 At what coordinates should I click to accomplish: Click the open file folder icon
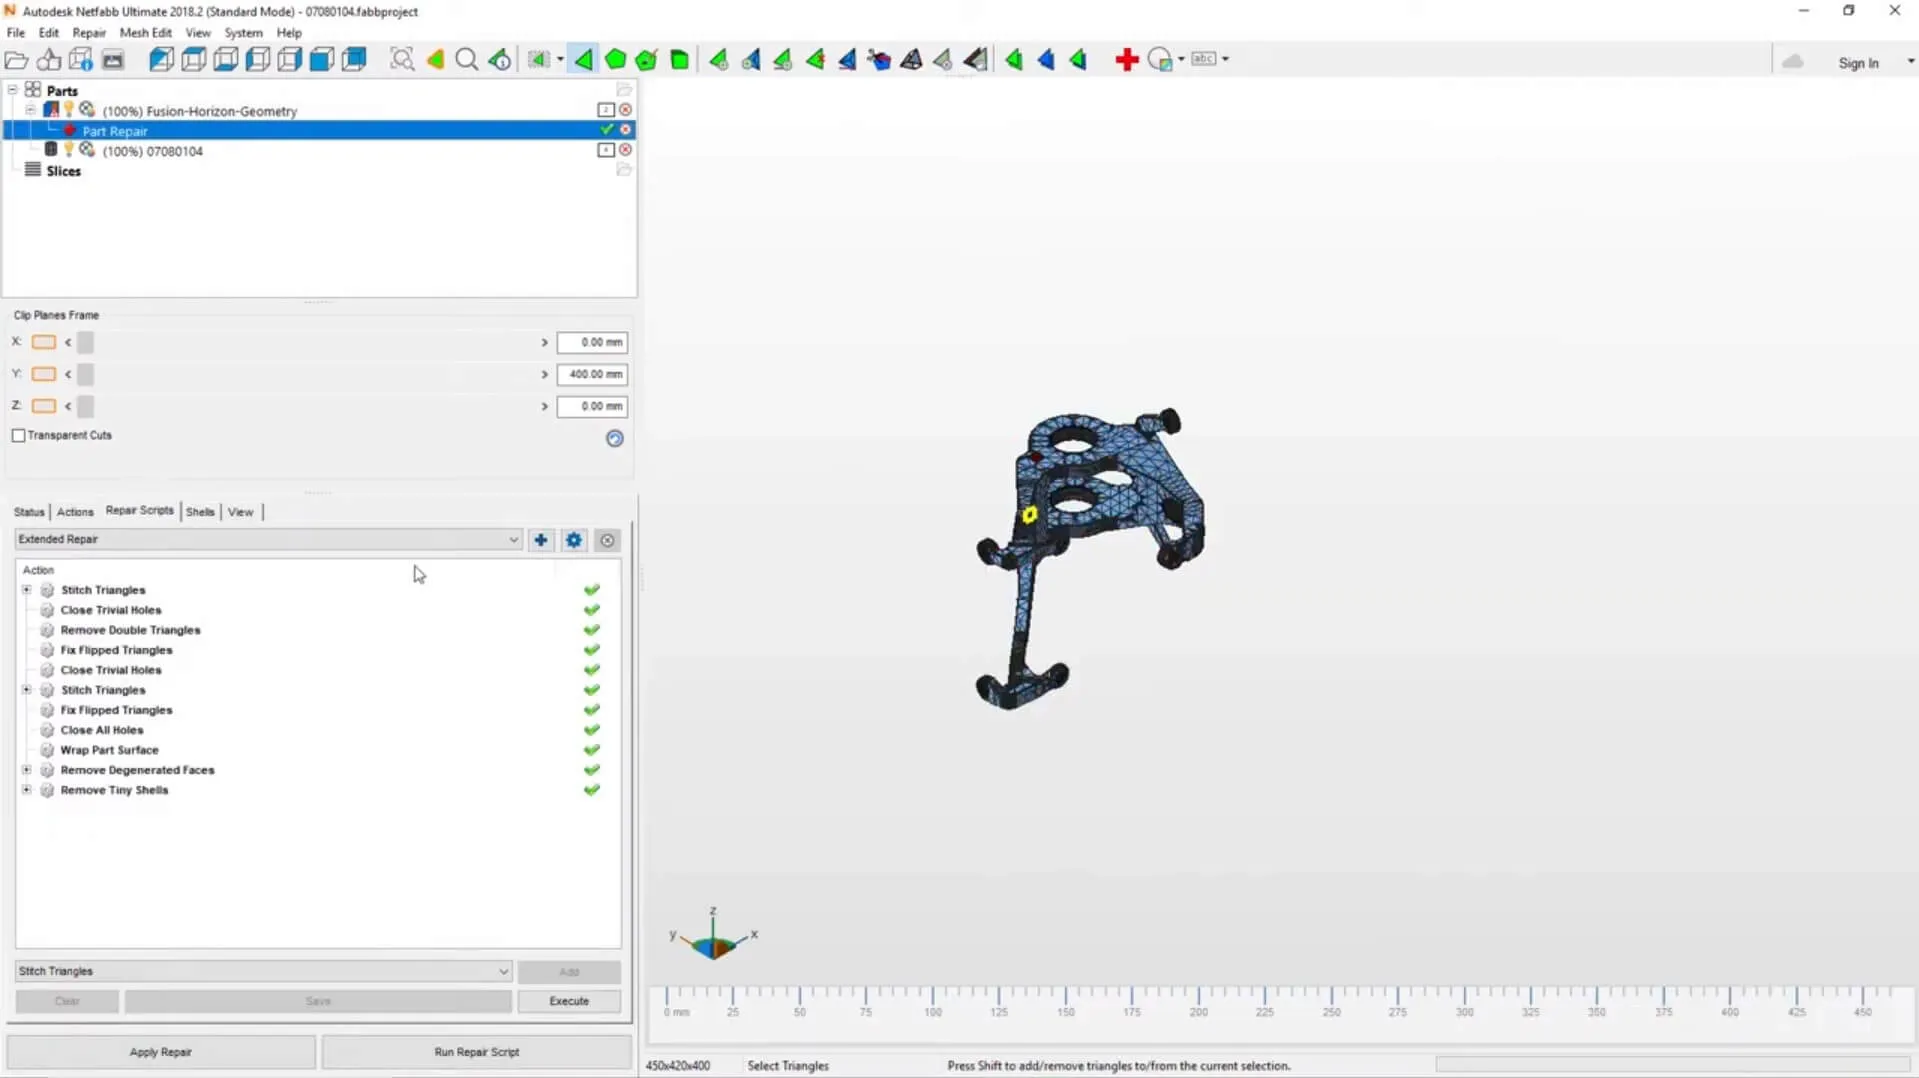coord(17,60)
